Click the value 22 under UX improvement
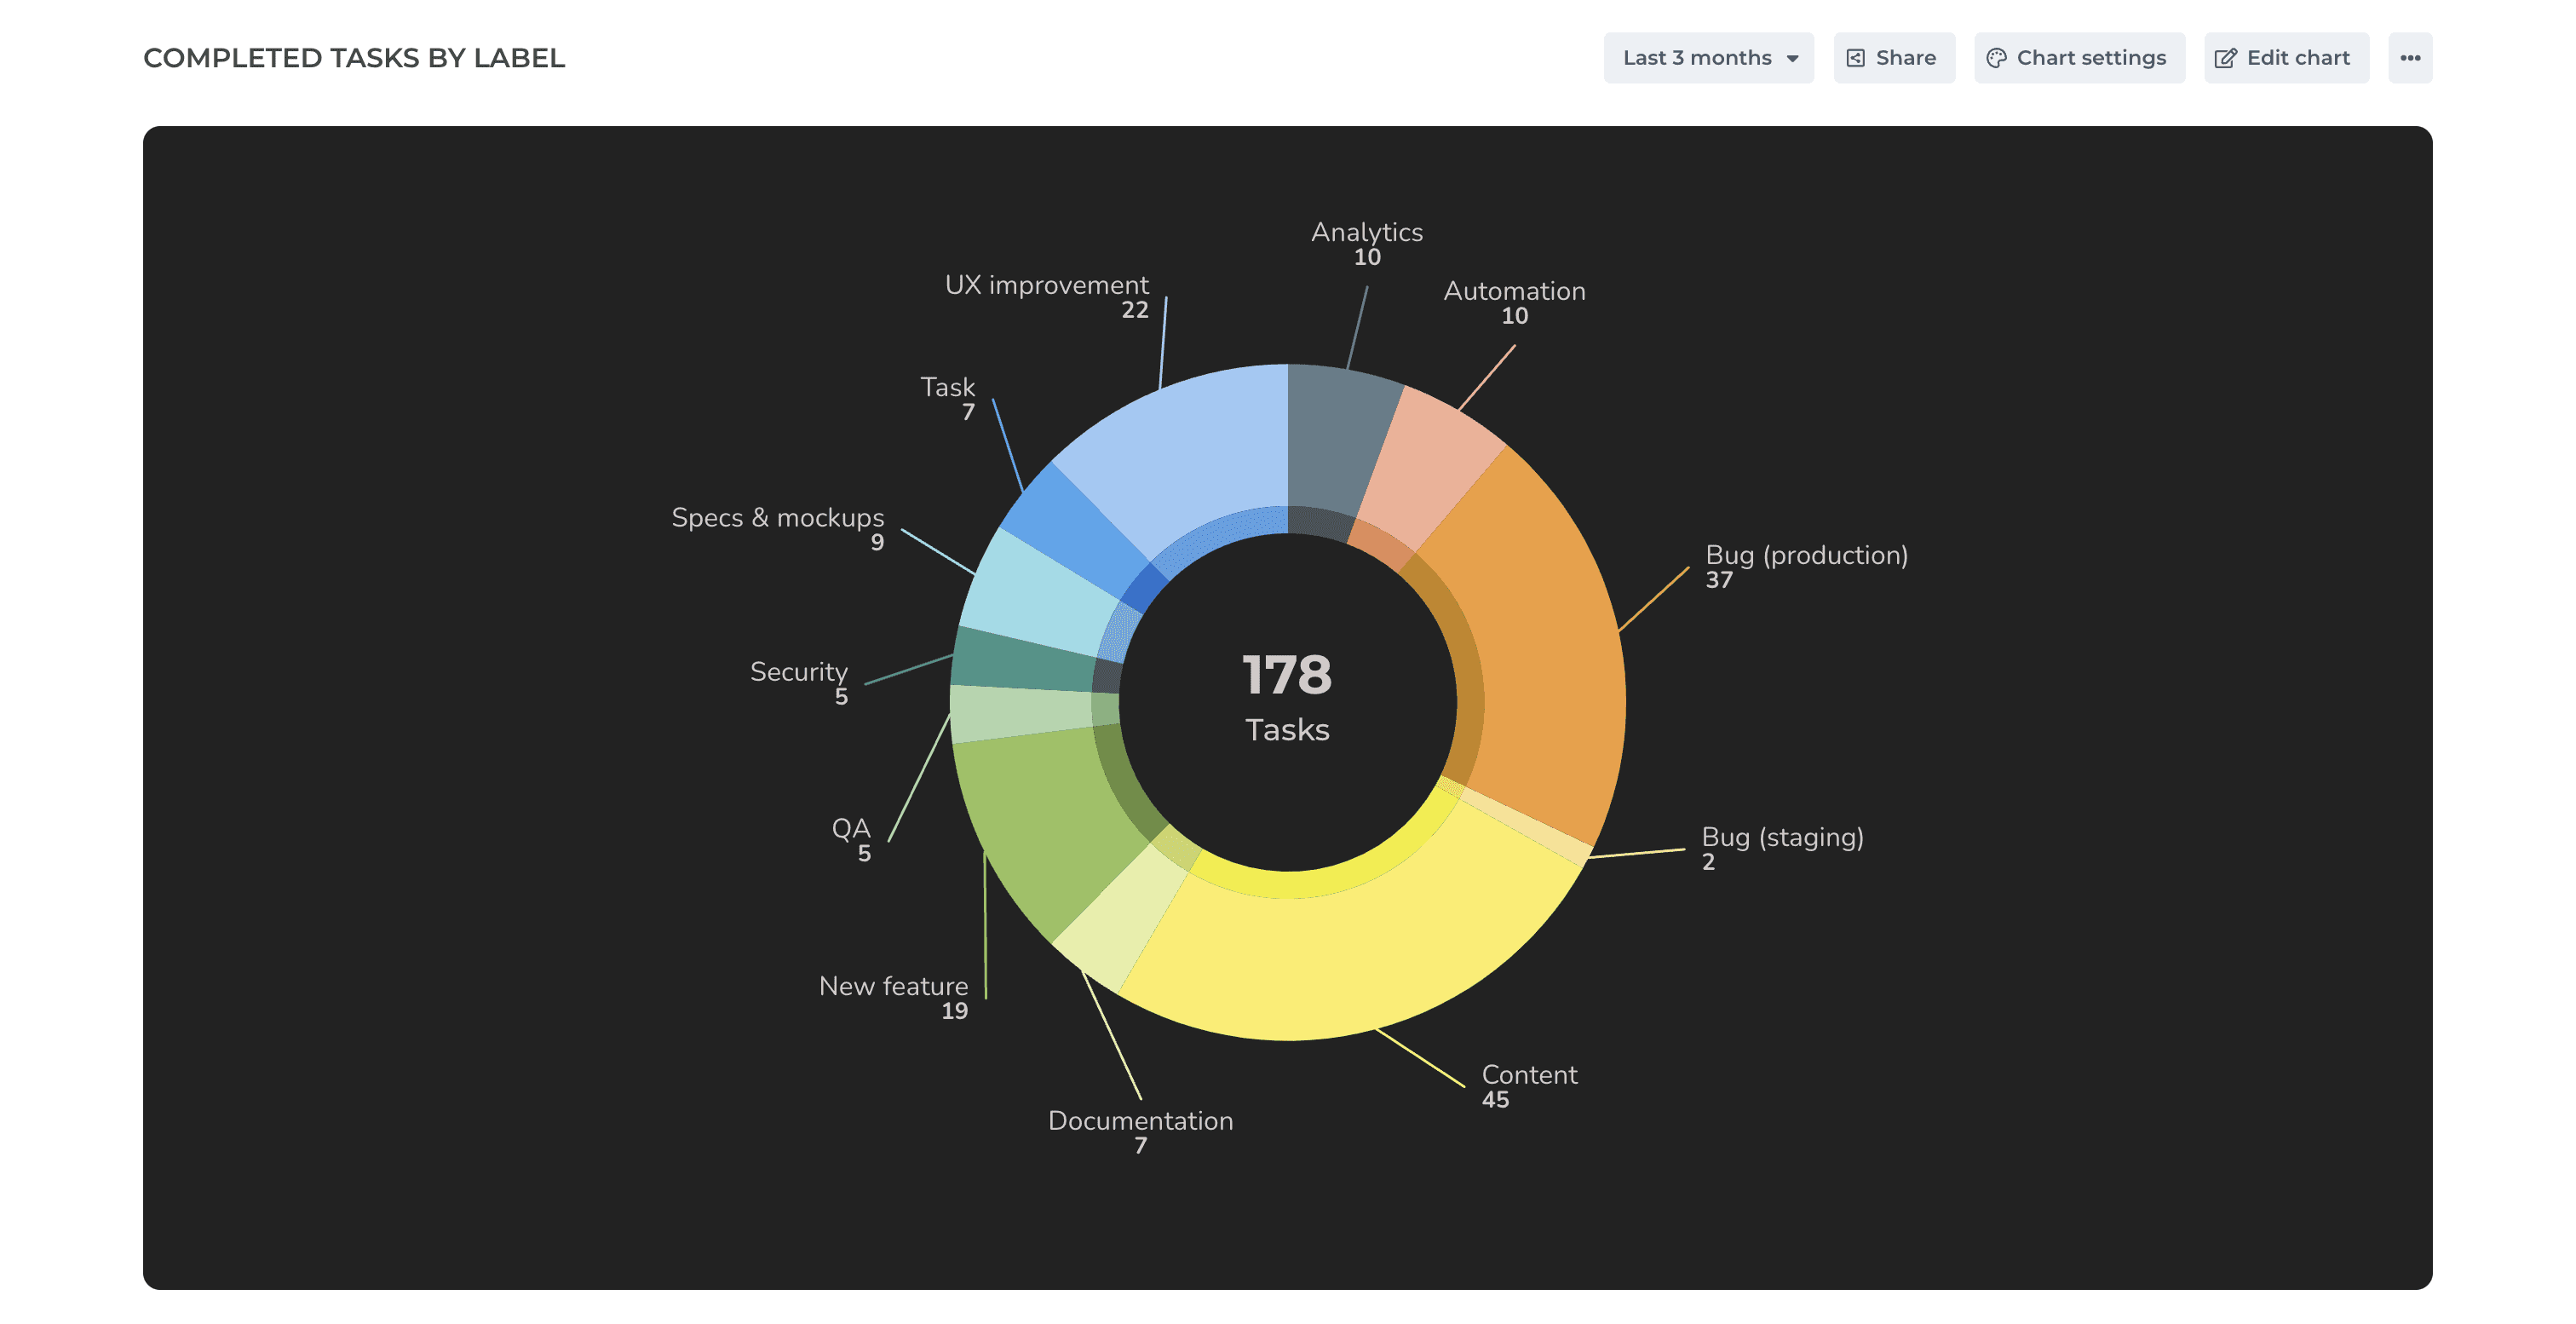 point(1135,310)
